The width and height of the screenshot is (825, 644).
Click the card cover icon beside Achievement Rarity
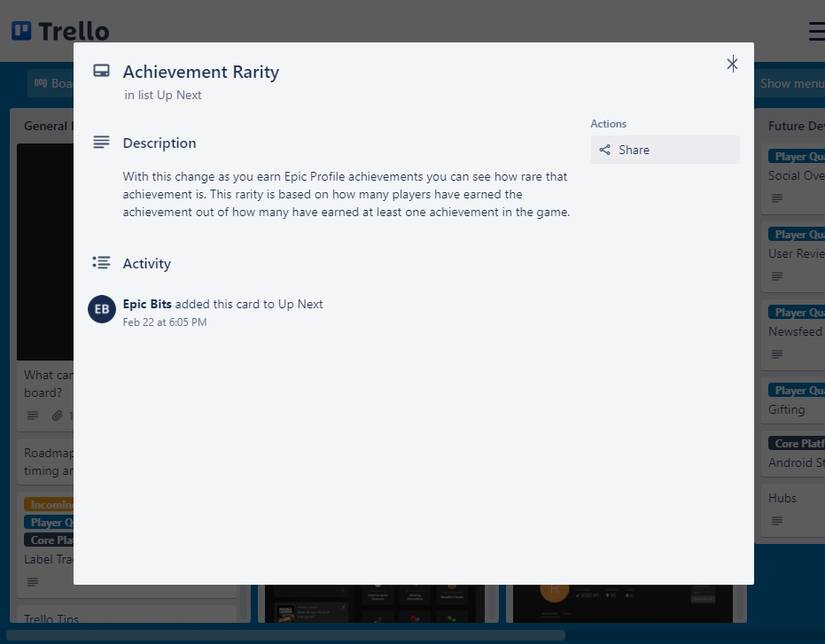100,69
